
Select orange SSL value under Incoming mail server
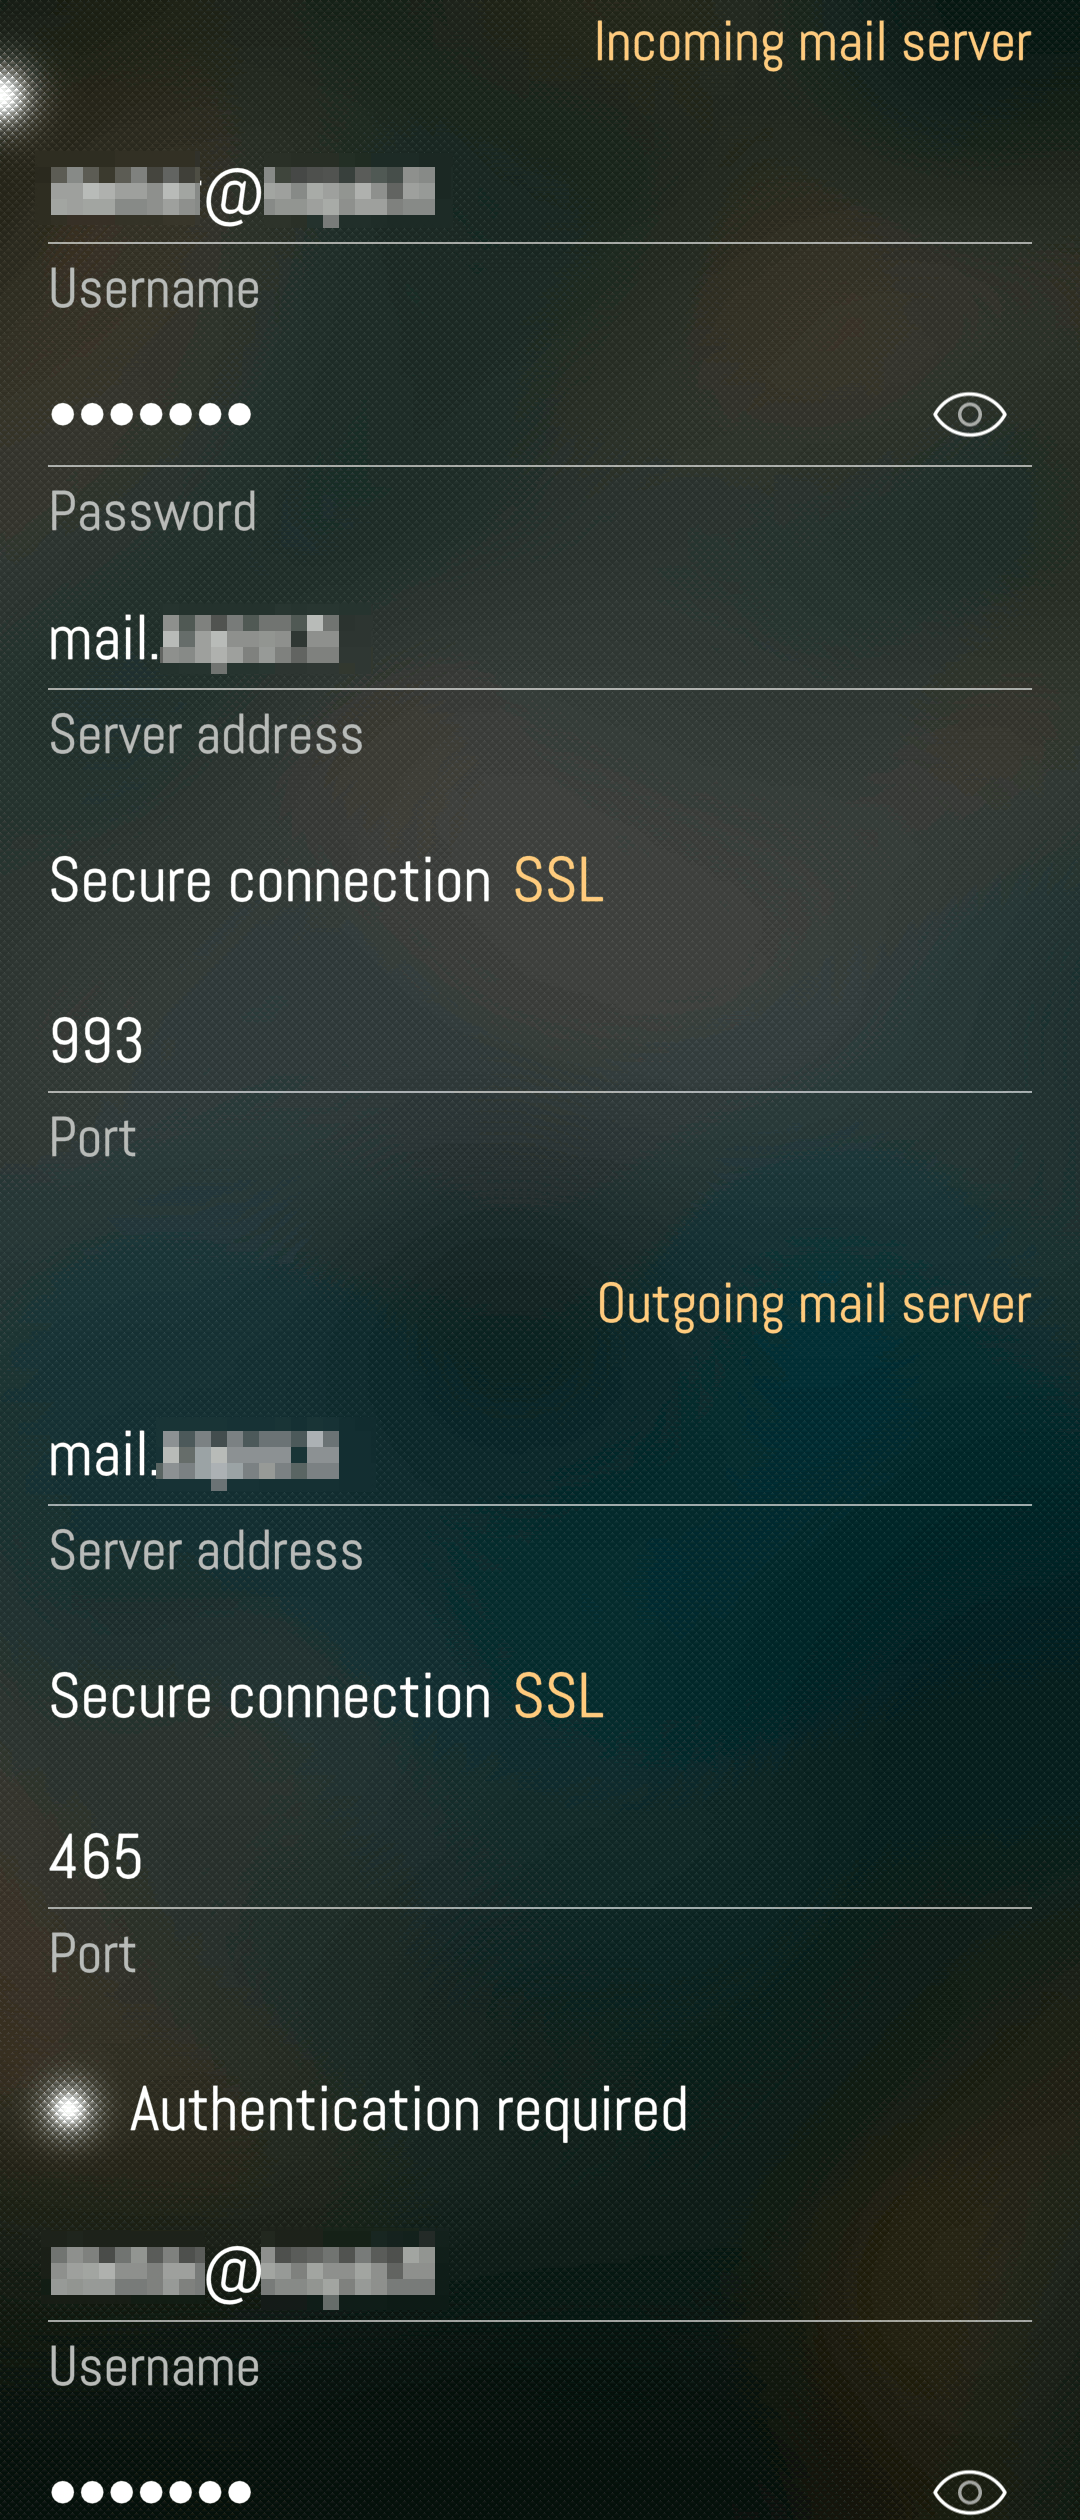click(x=558, y=880)
